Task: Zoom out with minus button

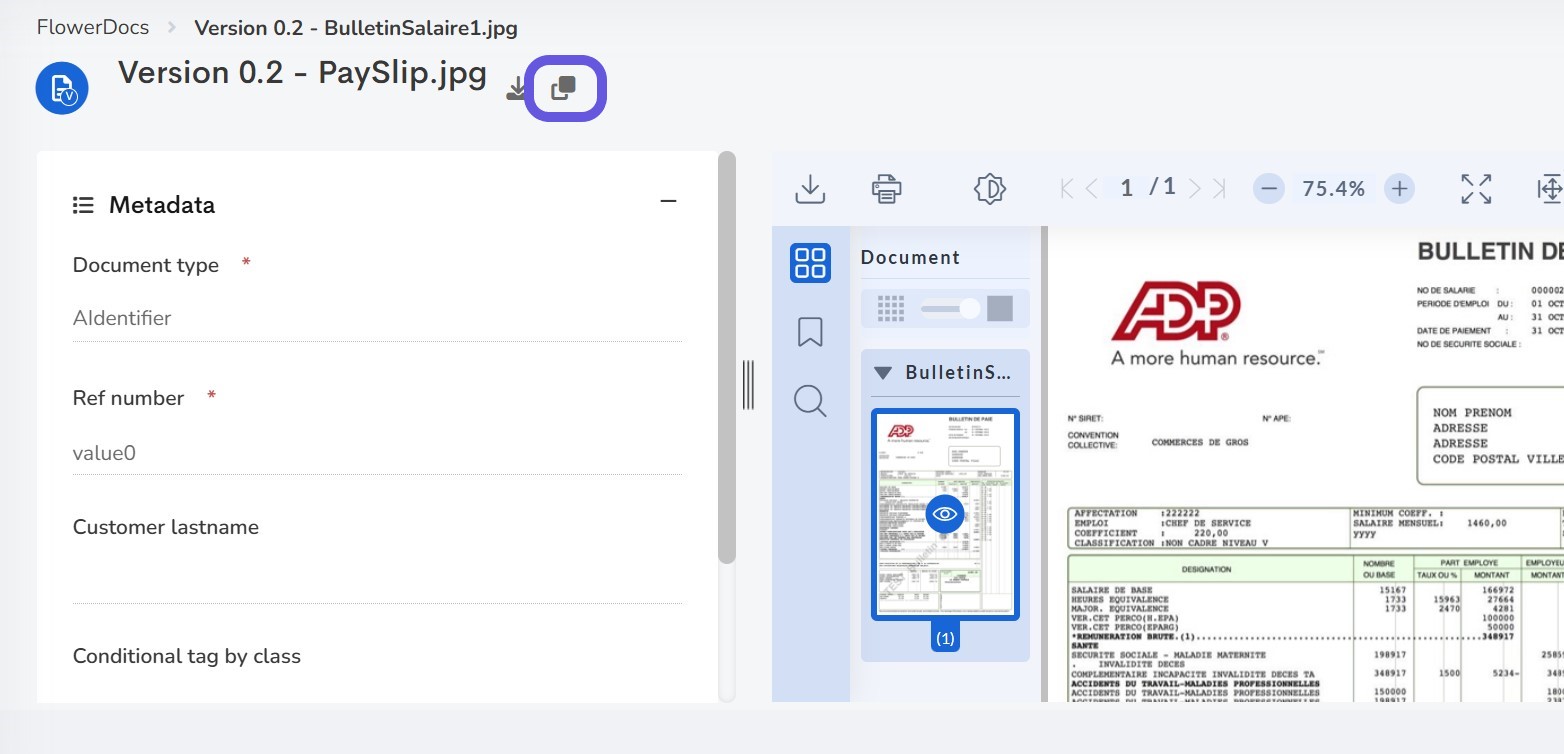Action: 1269,188
